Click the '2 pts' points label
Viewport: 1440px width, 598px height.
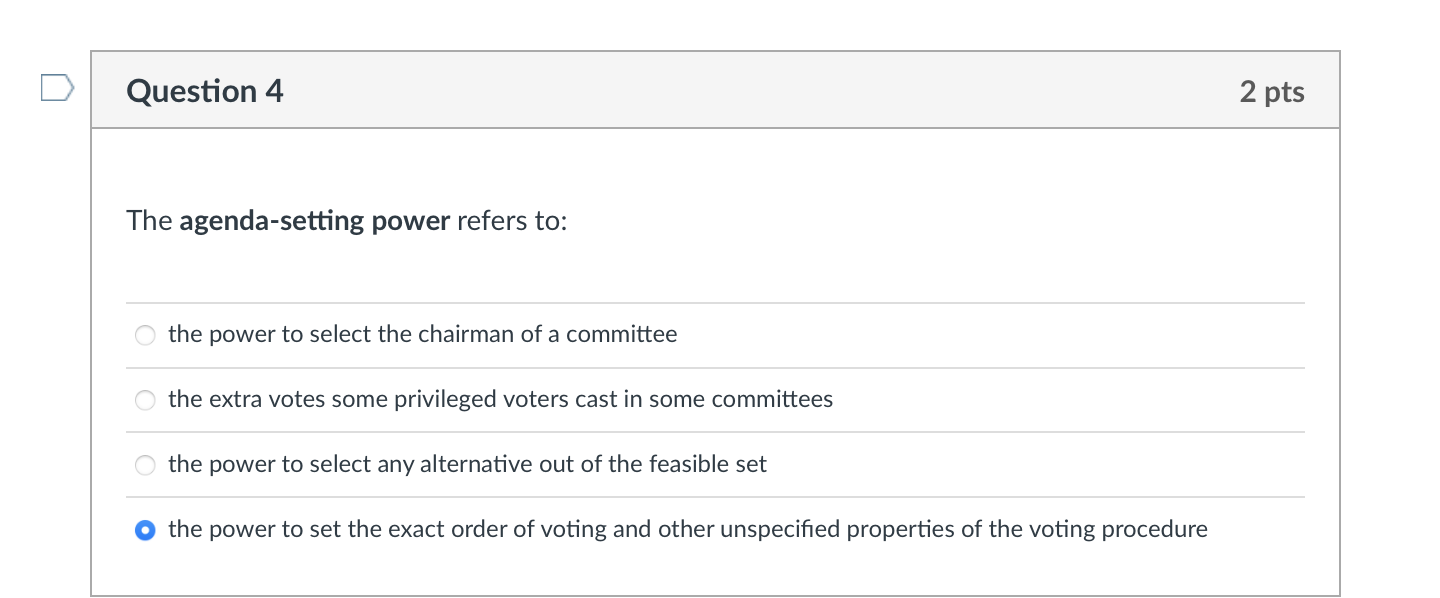pyautogui.click(x=1271, y=92)
